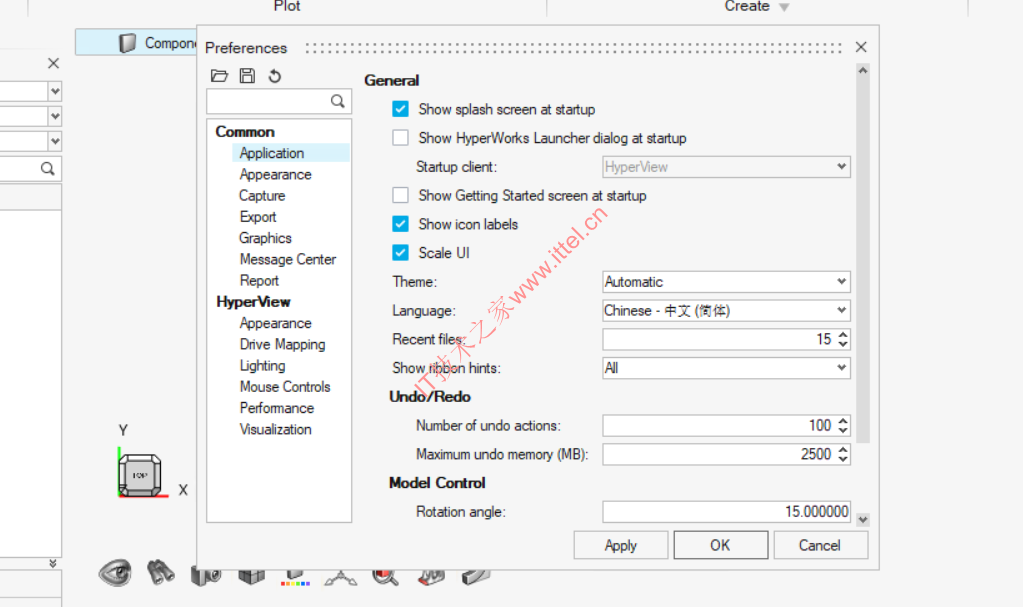The width and height of the screenshot is (1023, 607).
Task: Open the Show ribbon hints dropdown
Action: tap(726, 368)
